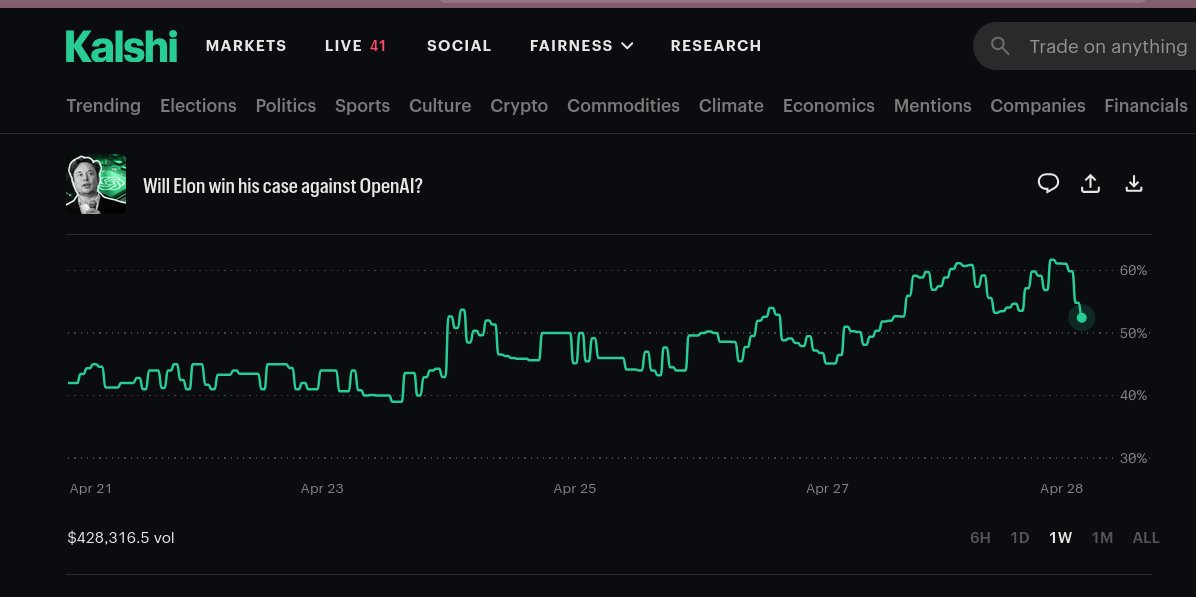Click the 'Apr 21' date label

[x=90, y=489]
